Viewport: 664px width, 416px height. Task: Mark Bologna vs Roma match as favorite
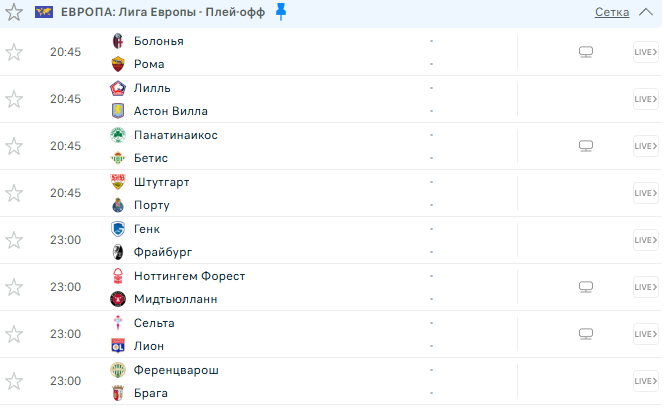(x=14, y=52)
